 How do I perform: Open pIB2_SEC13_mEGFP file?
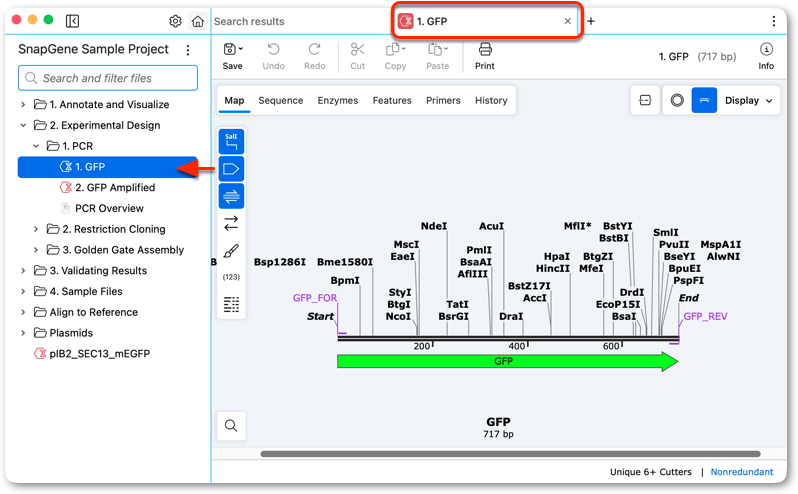pyautogui.click(x=99, y=354)
